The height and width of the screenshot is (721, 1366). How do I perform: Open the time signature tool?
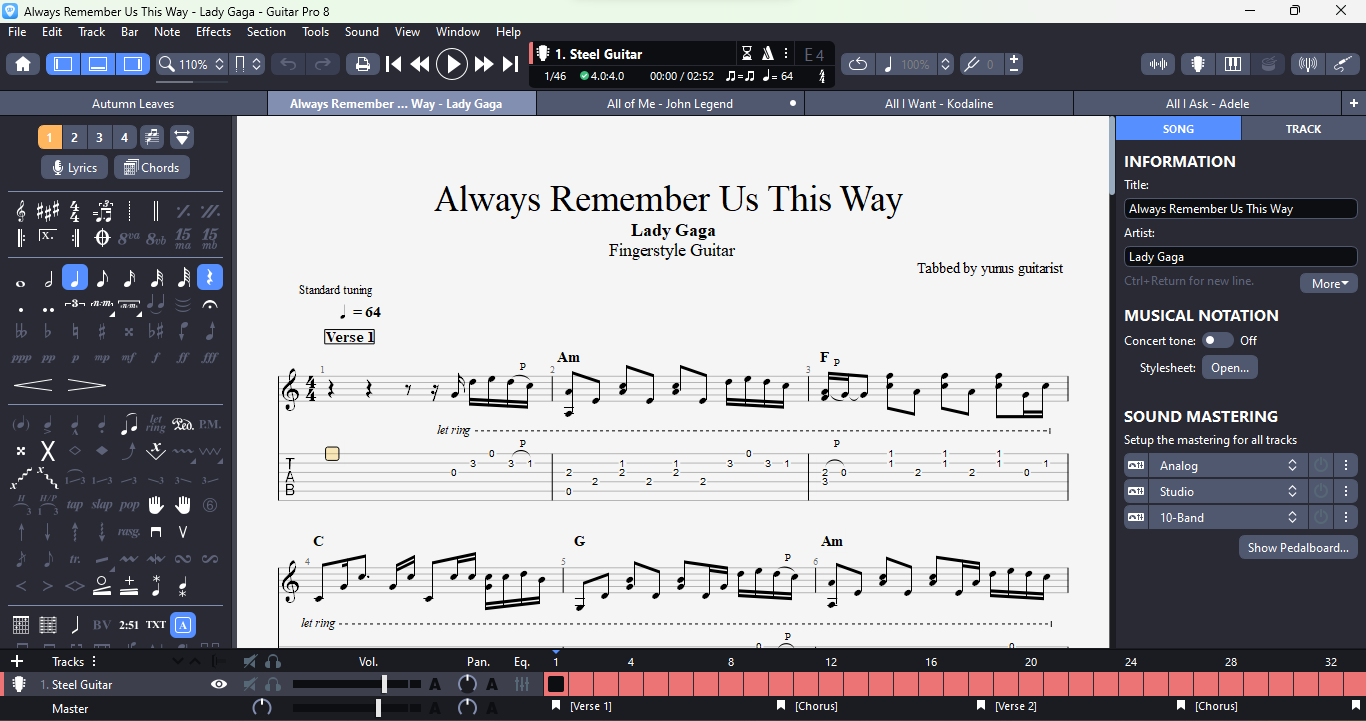(75, 211)
